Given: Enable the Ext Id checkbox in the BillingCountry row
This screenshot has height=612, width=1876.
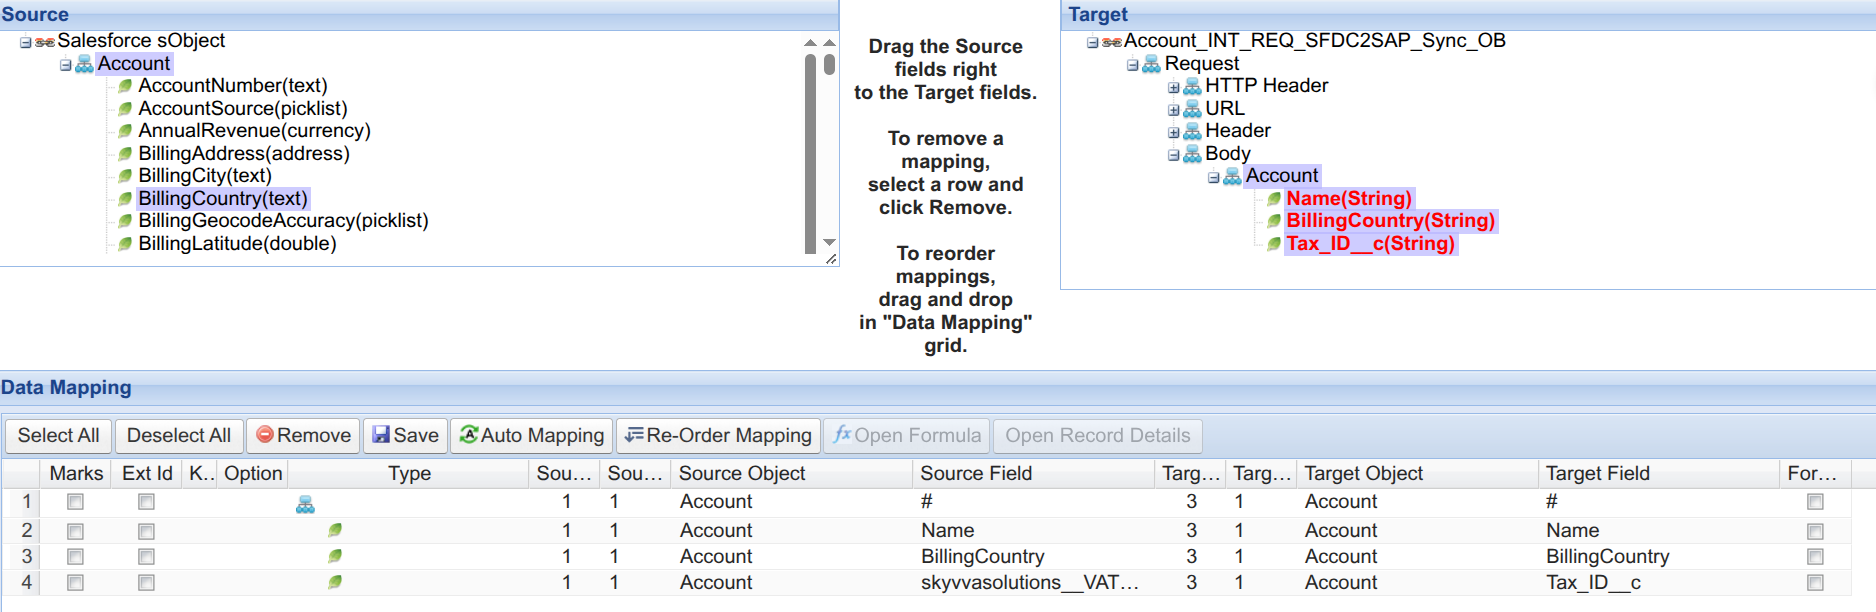Looking at the screenshot, I should point(146,557).
